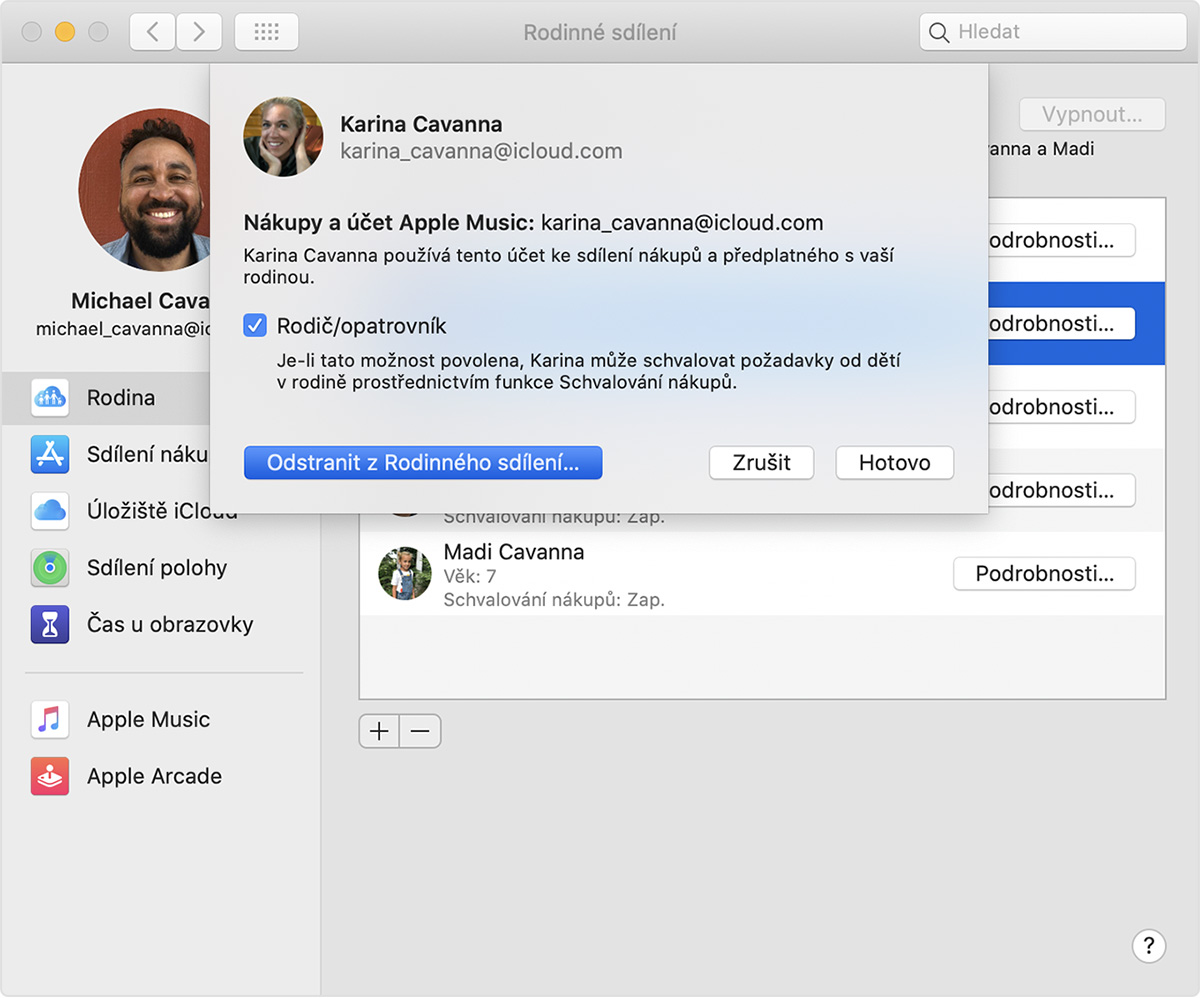Viewport: 1200px width, 998px height.
Task: Click Karina Cavanna's profile photo
Action: pyautogui.click(x=283, y=137)
